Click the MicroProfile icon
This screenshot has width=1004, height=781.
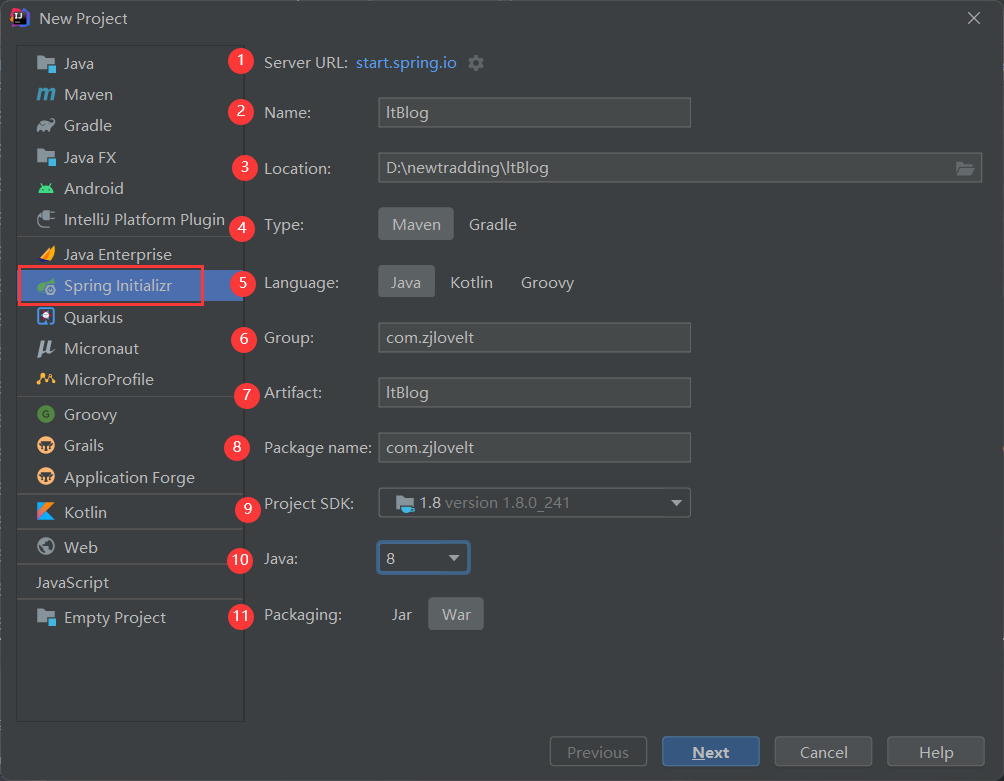tap(46, 379)
